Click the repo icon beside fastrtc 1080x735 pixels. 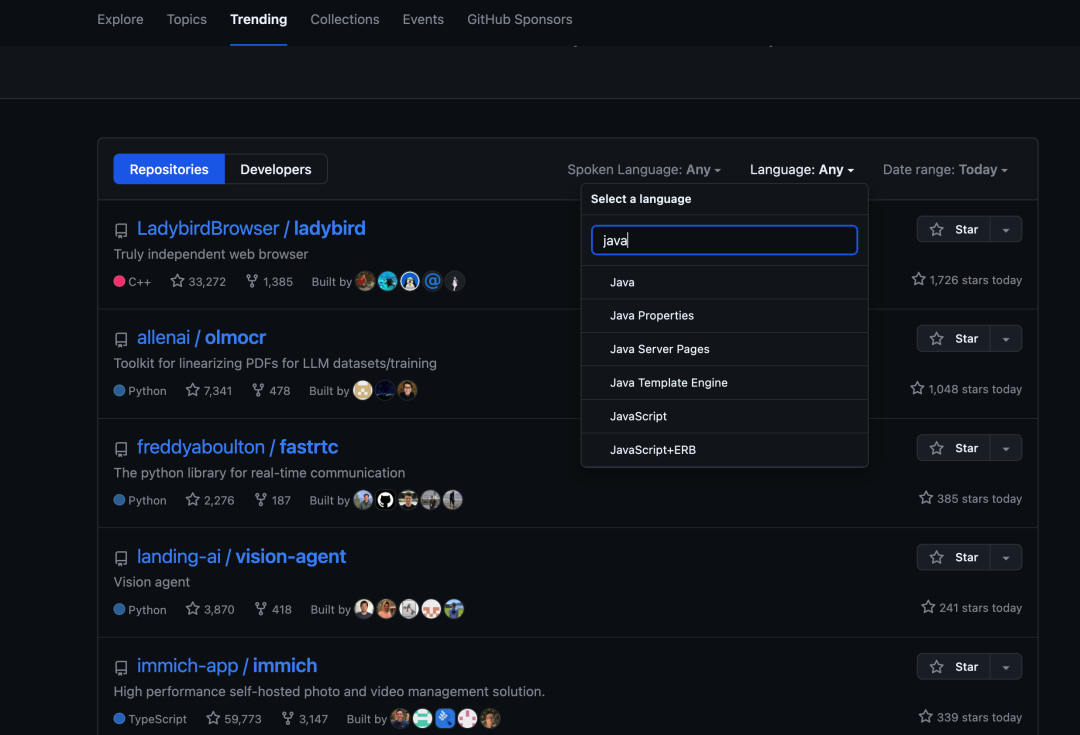tap(121, 449)
